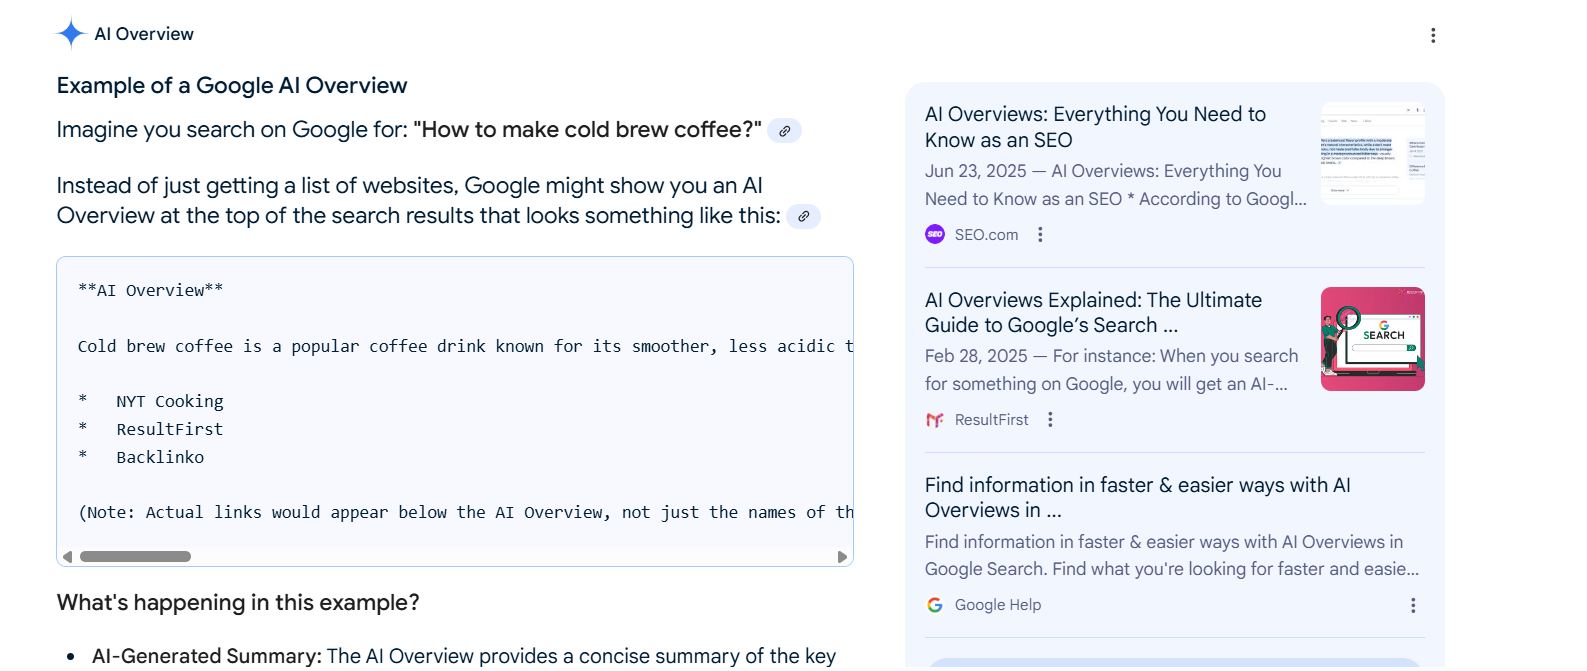This screenshot has width=1587, height=671.
Task: Click 'ResultFirst' line in the code block
Action: (170, 429)
